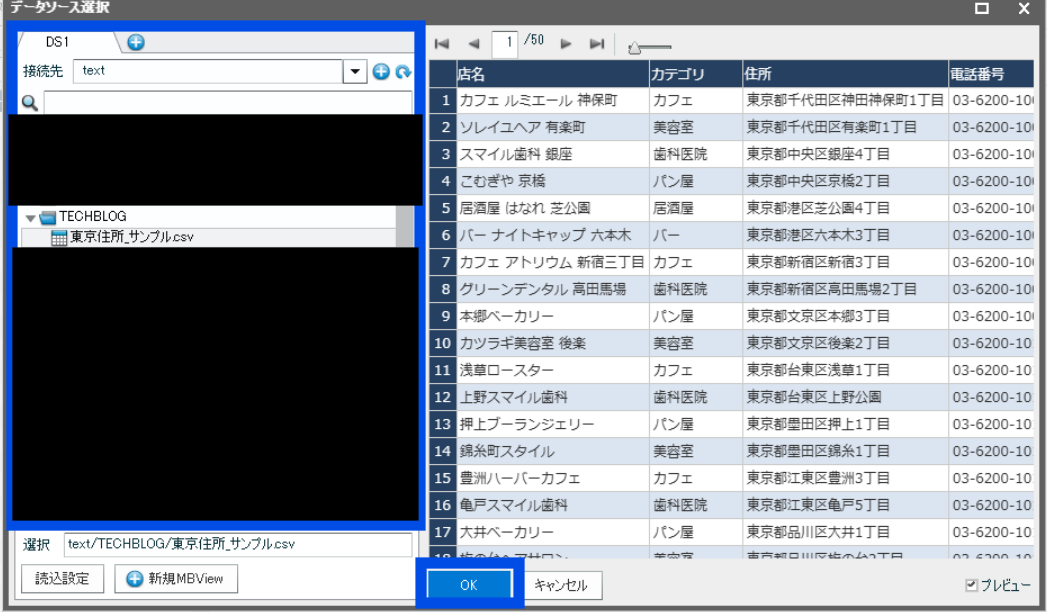Click the 店名 column header
This screenshot has height=612, width=1047.
tap(550, 74)
